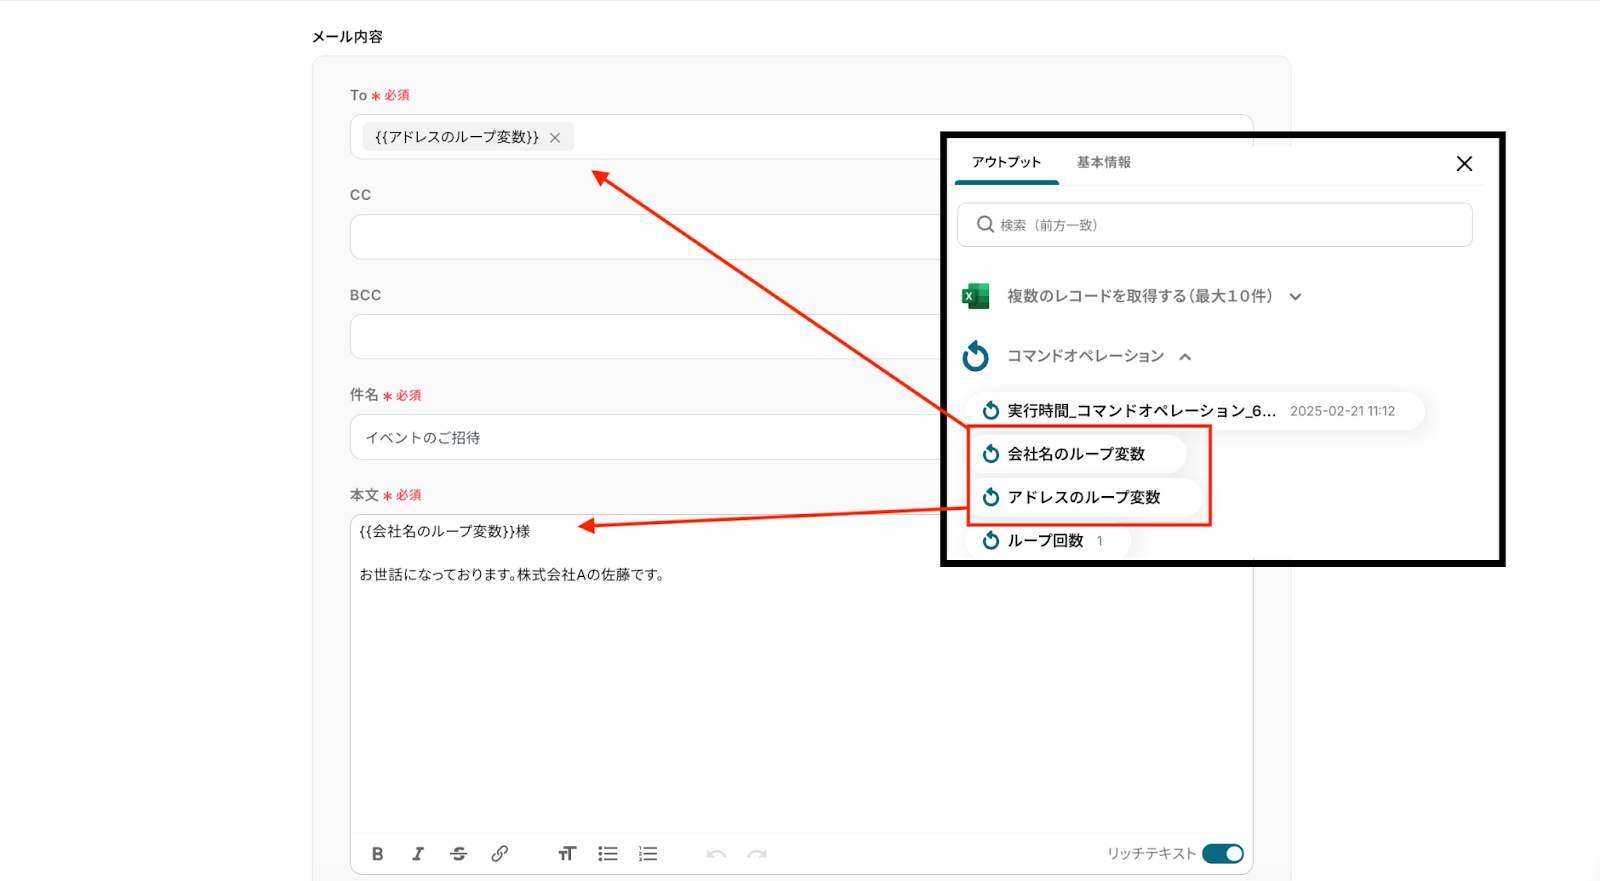Click the Excel icon beside 複数のレコードを取得する

point(975,296)
